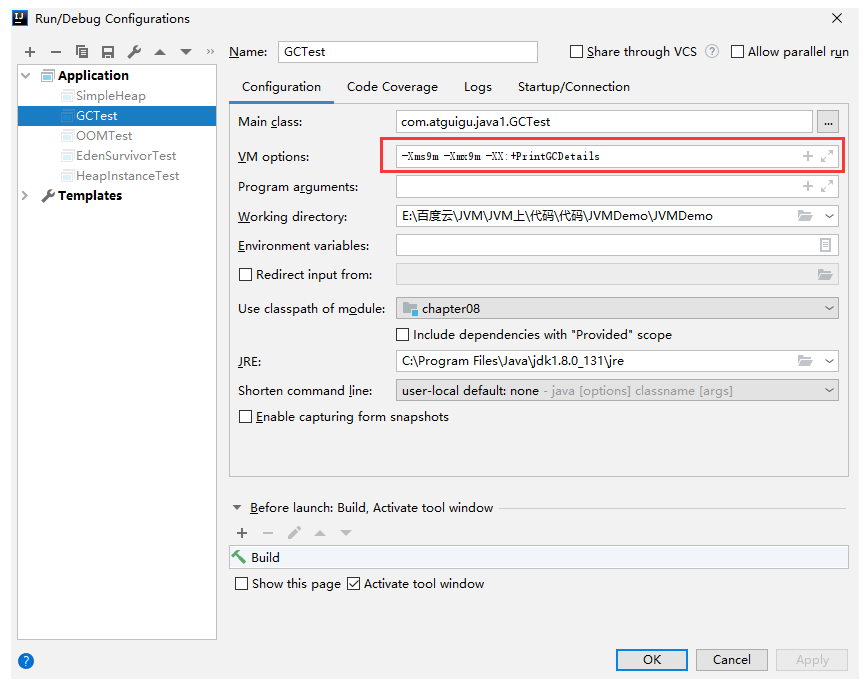Focus the Main class text field
This screenshot has width=865, height=687.
(x=604, y=122)
